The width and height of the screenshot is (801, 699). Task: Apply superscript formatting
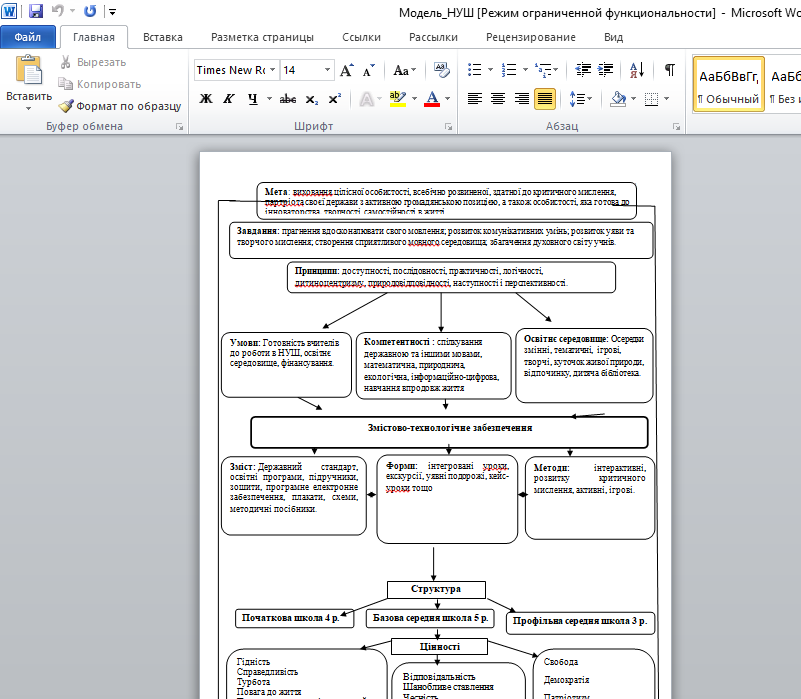click(x=335, y=99)
